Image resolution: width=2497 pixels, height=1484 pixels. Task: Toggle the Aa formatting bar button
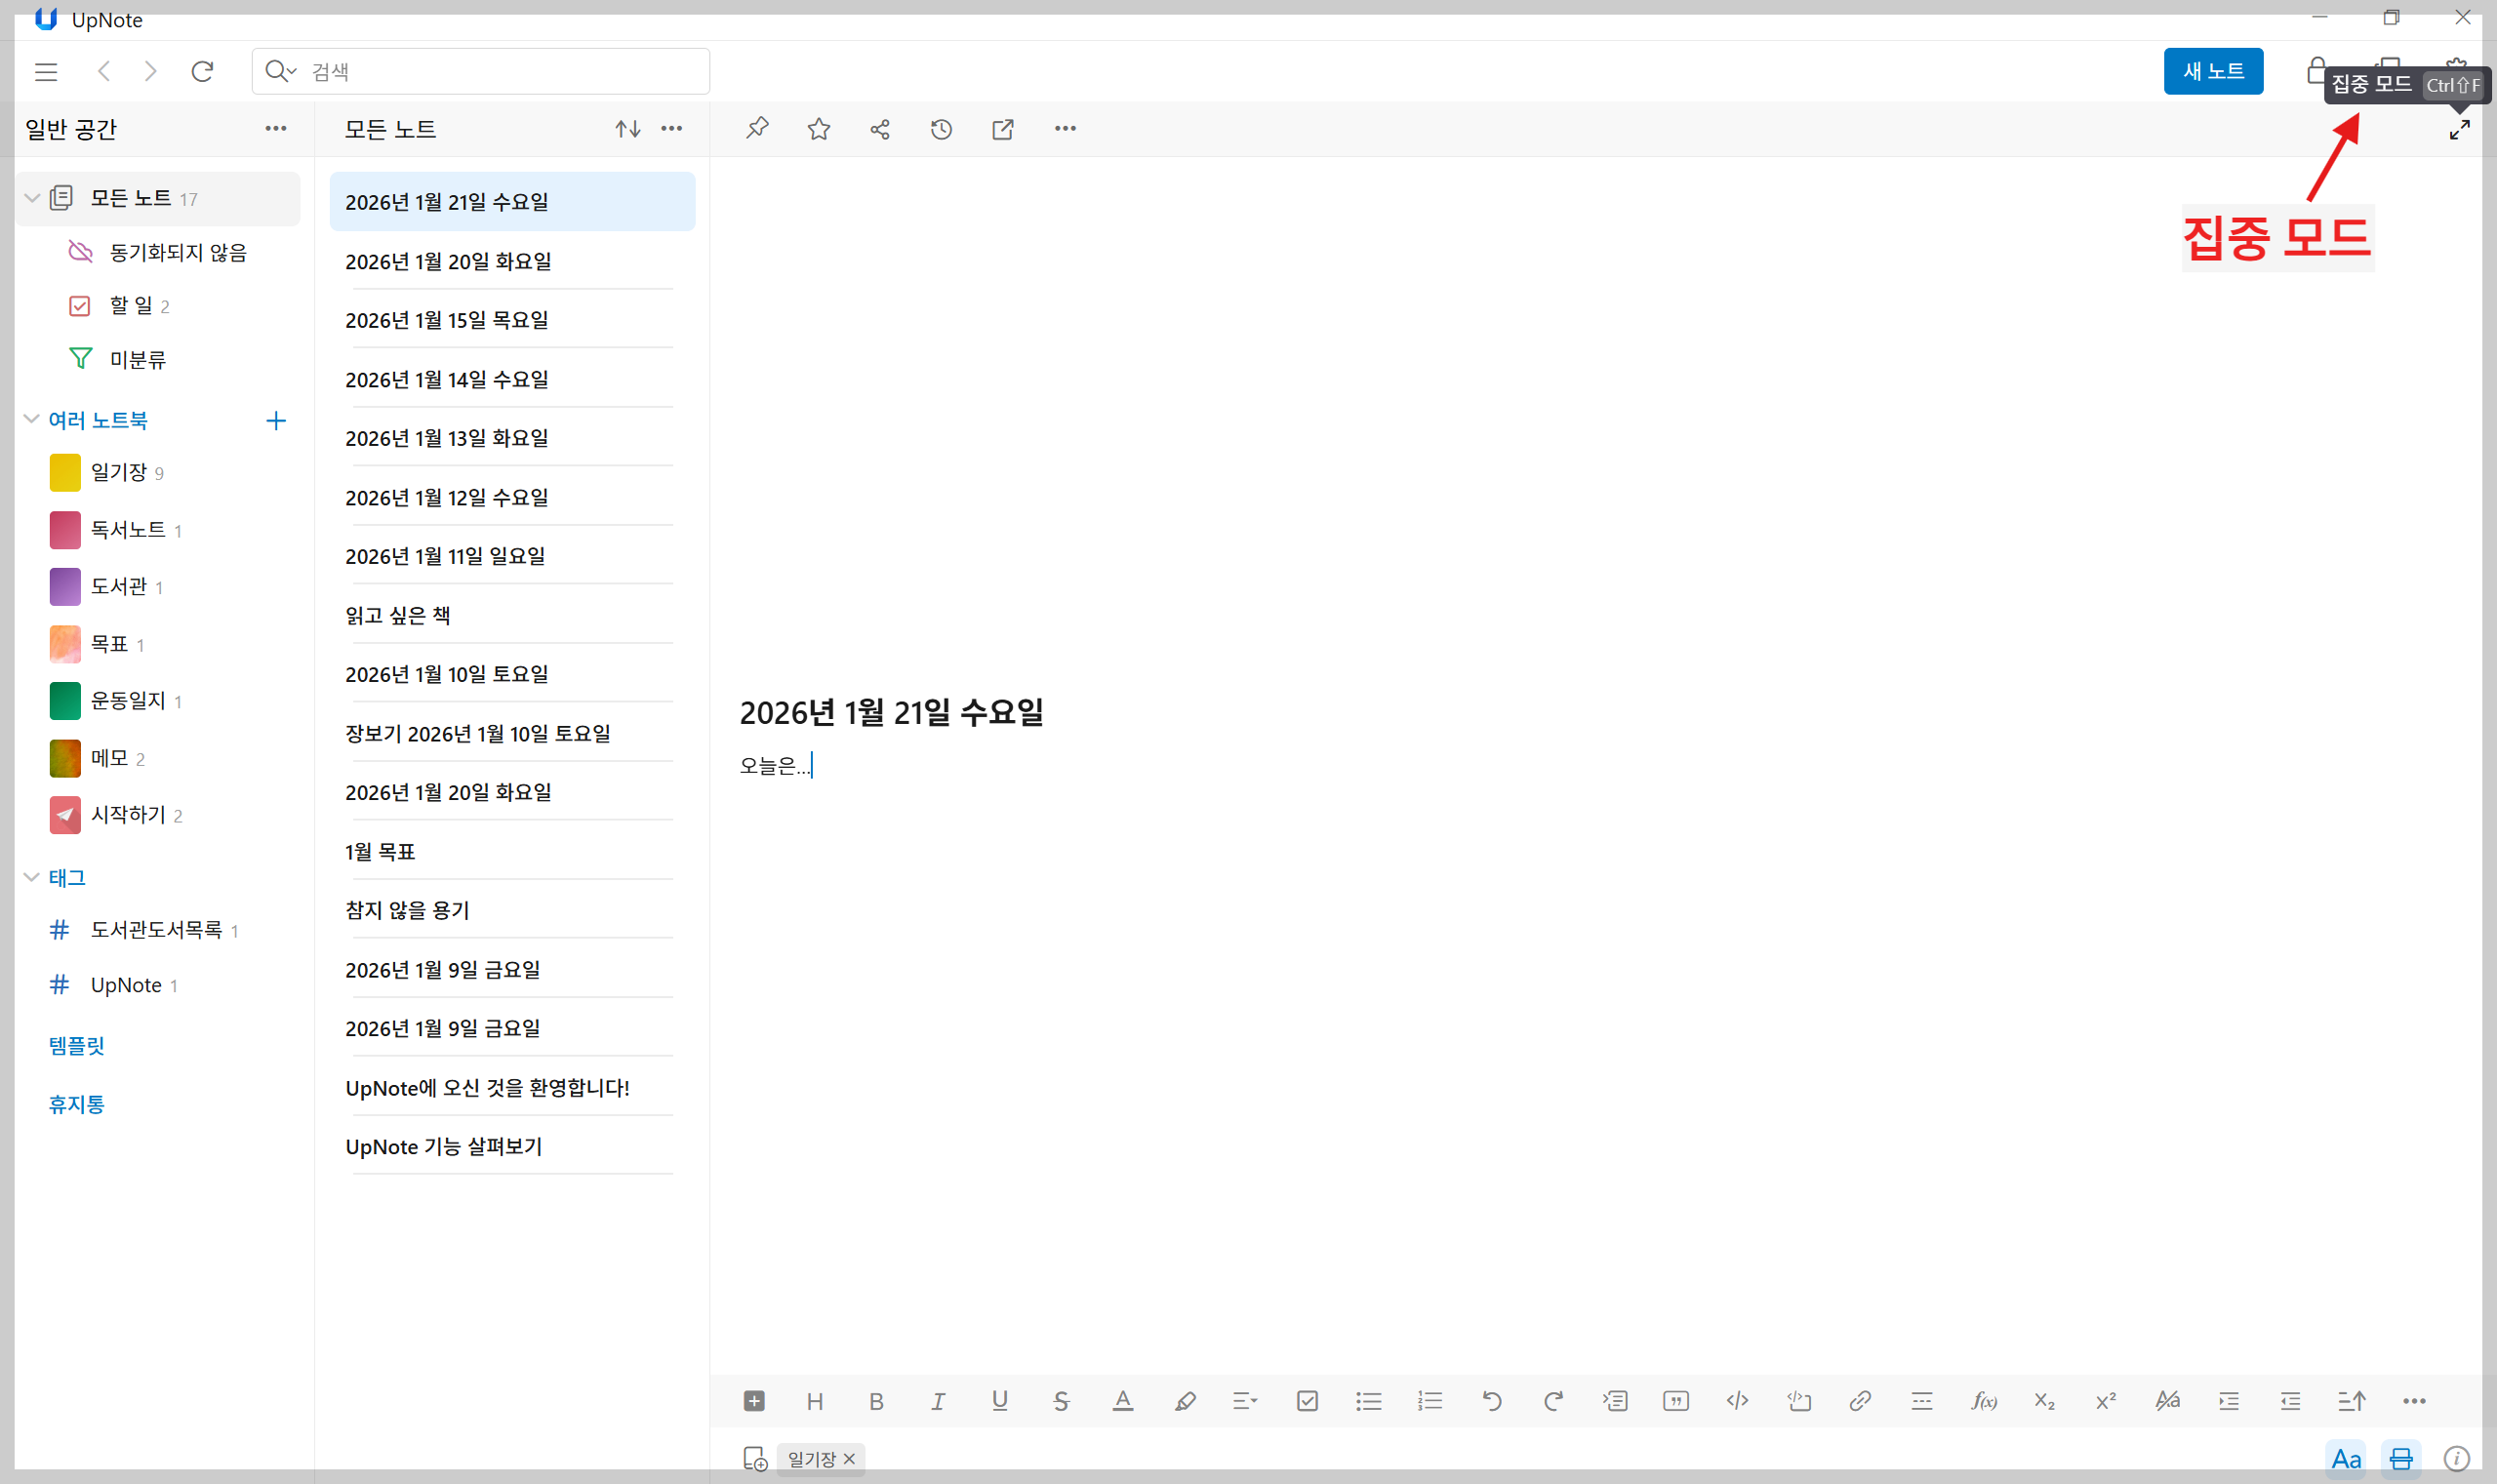click(x=2346, y=1459)
